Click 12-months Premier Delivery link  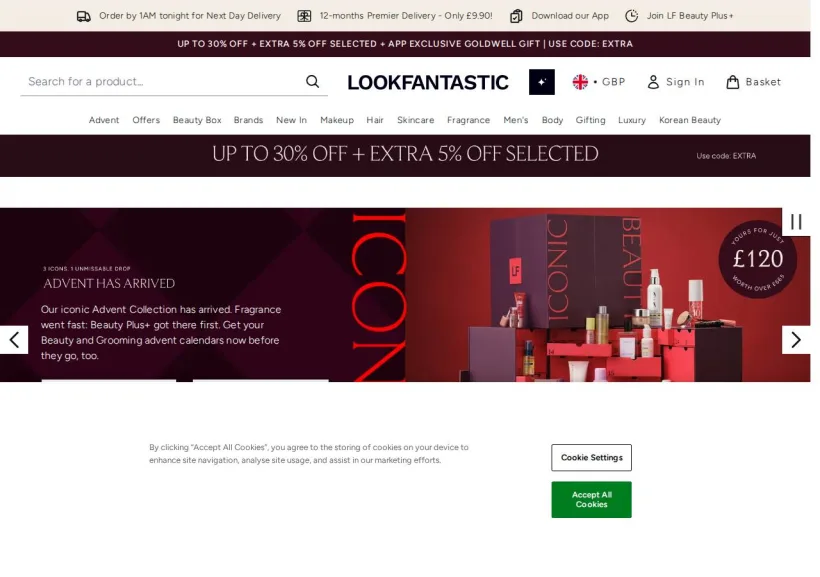coord(395,16)
